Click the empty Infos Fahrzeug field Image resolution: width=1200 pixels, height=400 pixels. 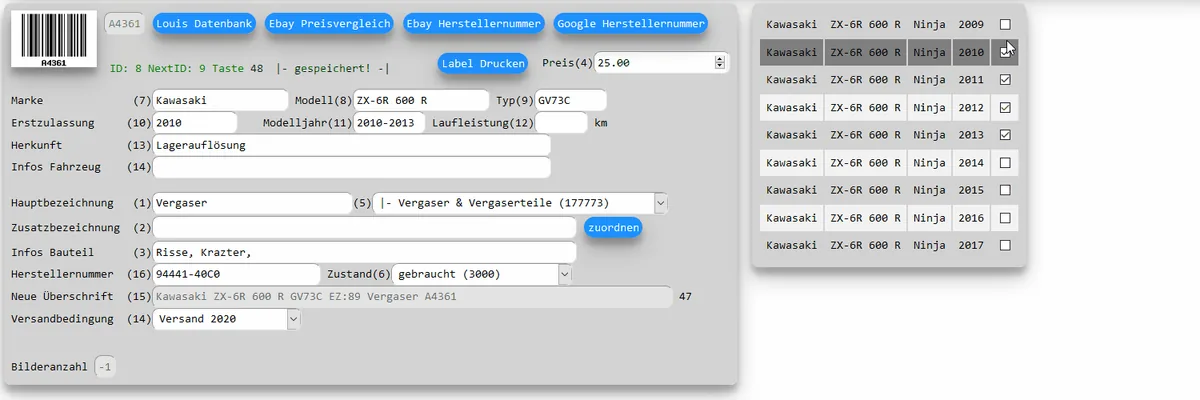pyautogui.click(x=351, y=167)
